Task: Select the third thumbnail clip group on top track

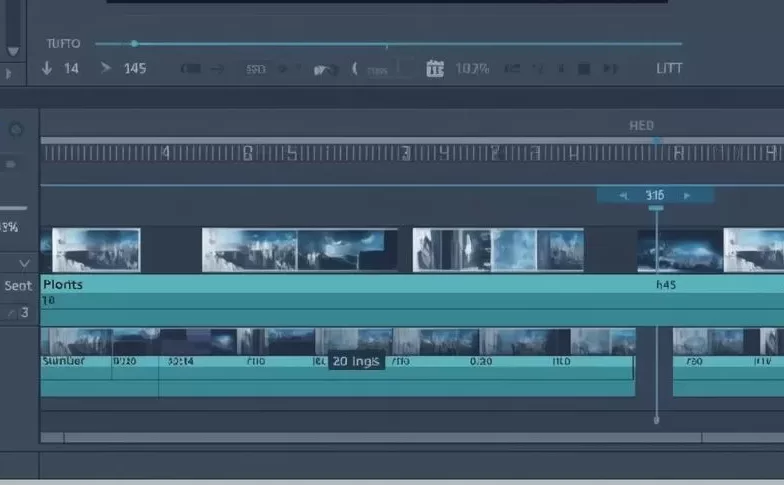Action: pyautogui.click(x=498, y=250)
